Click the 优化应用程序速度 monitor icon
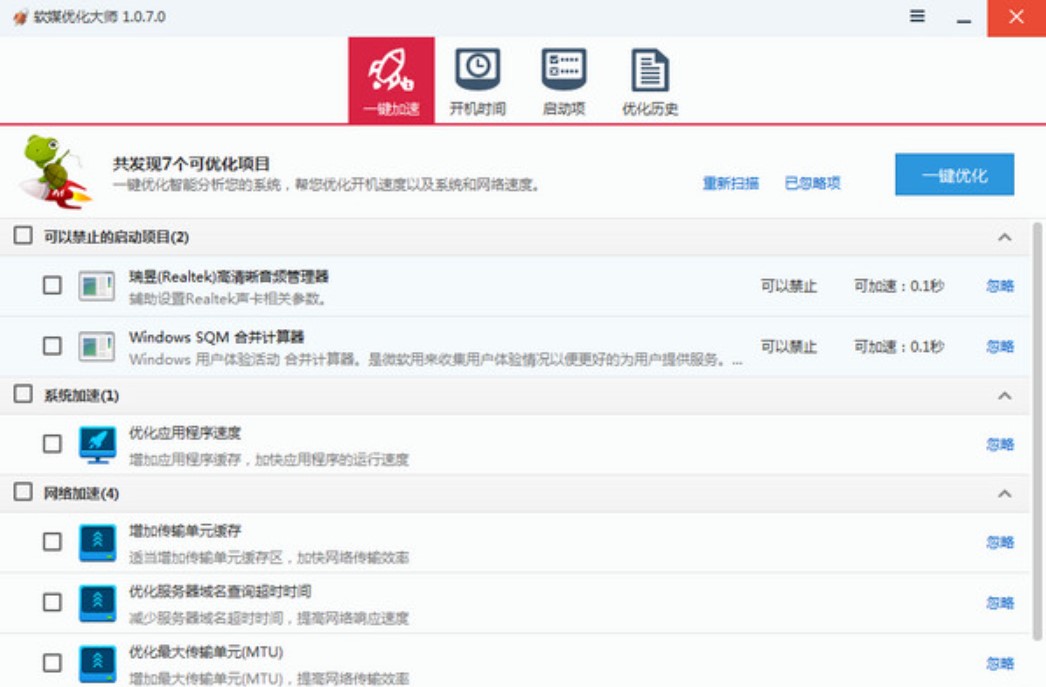 pos(97,444)
